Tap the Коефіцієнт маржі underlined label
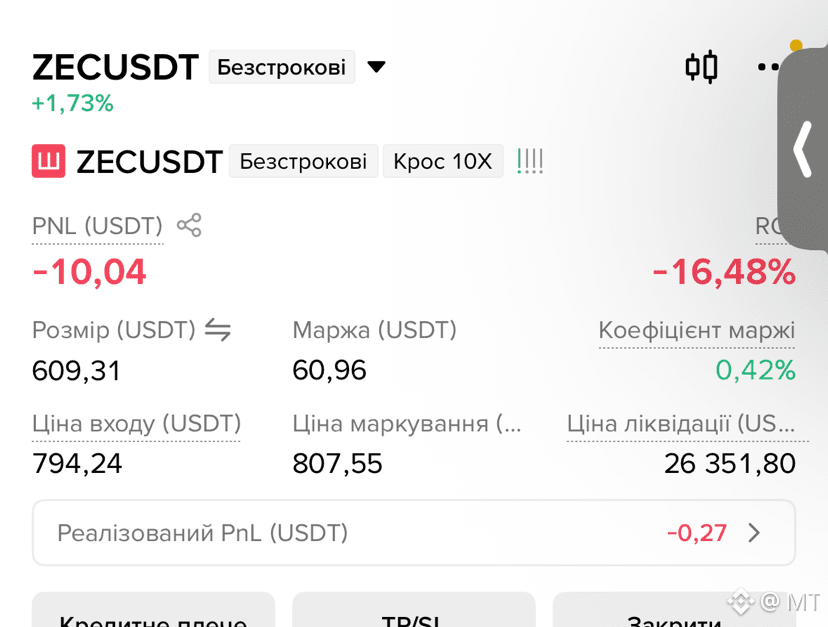The image size is (828, 627). (x=697, y=331)
